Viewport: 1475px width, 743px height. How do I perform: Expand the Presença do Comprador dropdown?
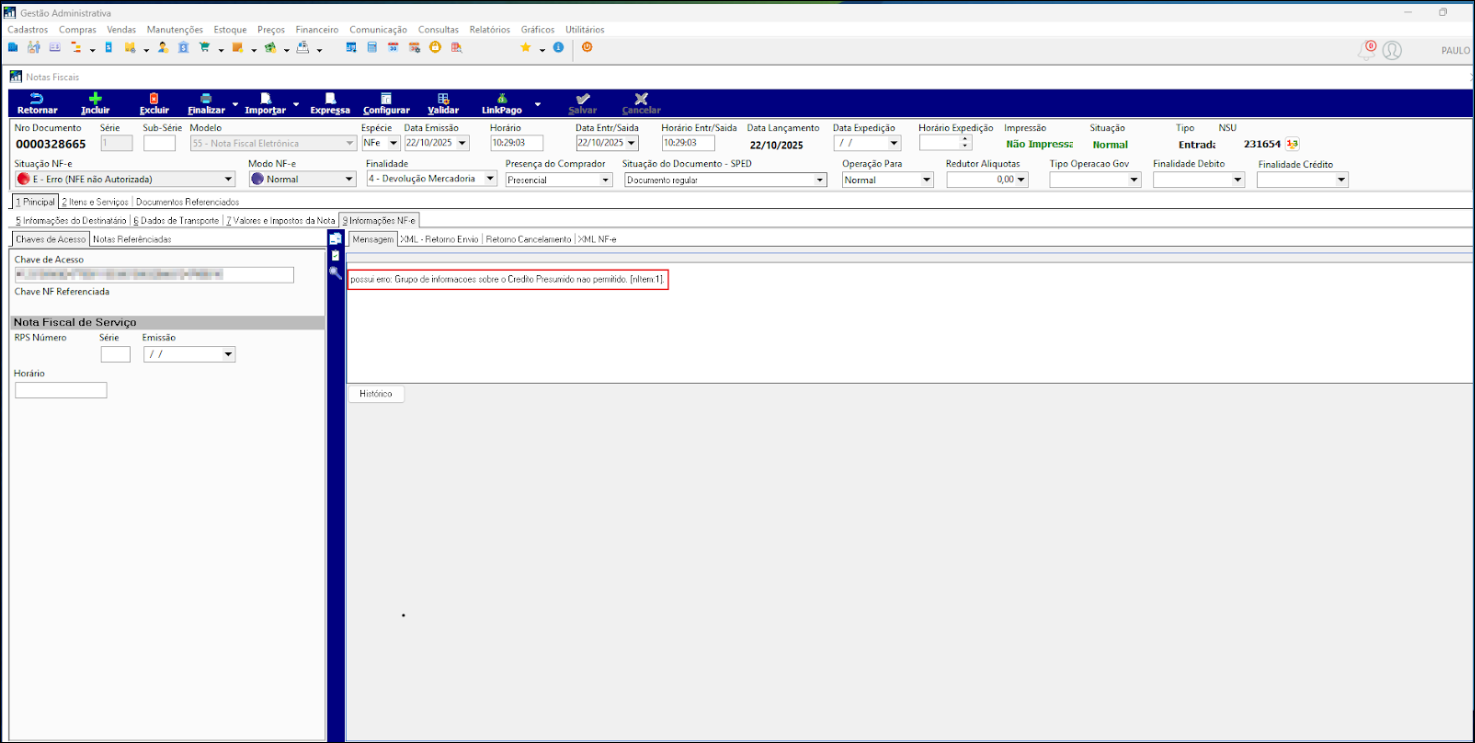tap(605, 180)
